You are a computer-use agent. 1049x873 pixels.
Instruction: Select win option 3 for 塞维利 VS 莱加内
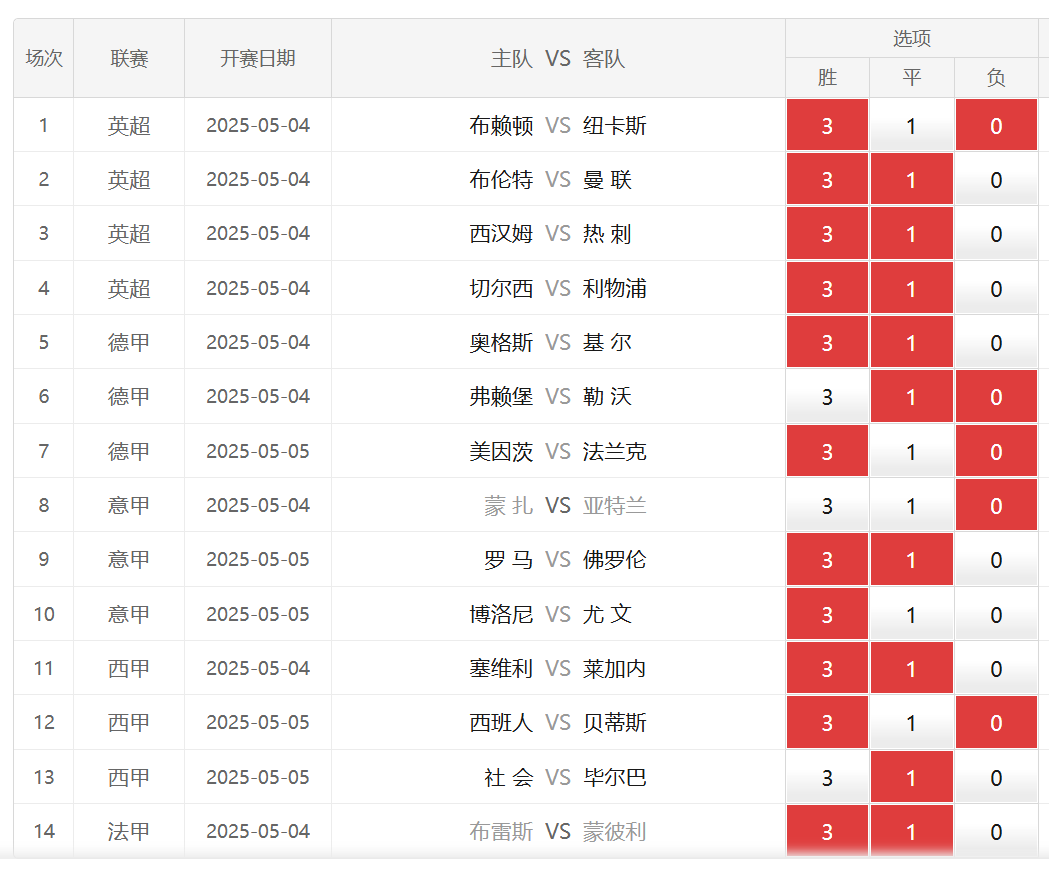click(827, 668)
